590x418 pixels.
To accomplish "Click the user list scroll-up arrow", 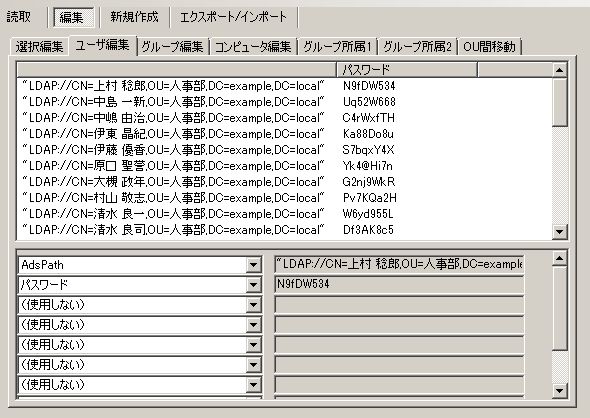I will pyautogui.click(x=560, y=70).
